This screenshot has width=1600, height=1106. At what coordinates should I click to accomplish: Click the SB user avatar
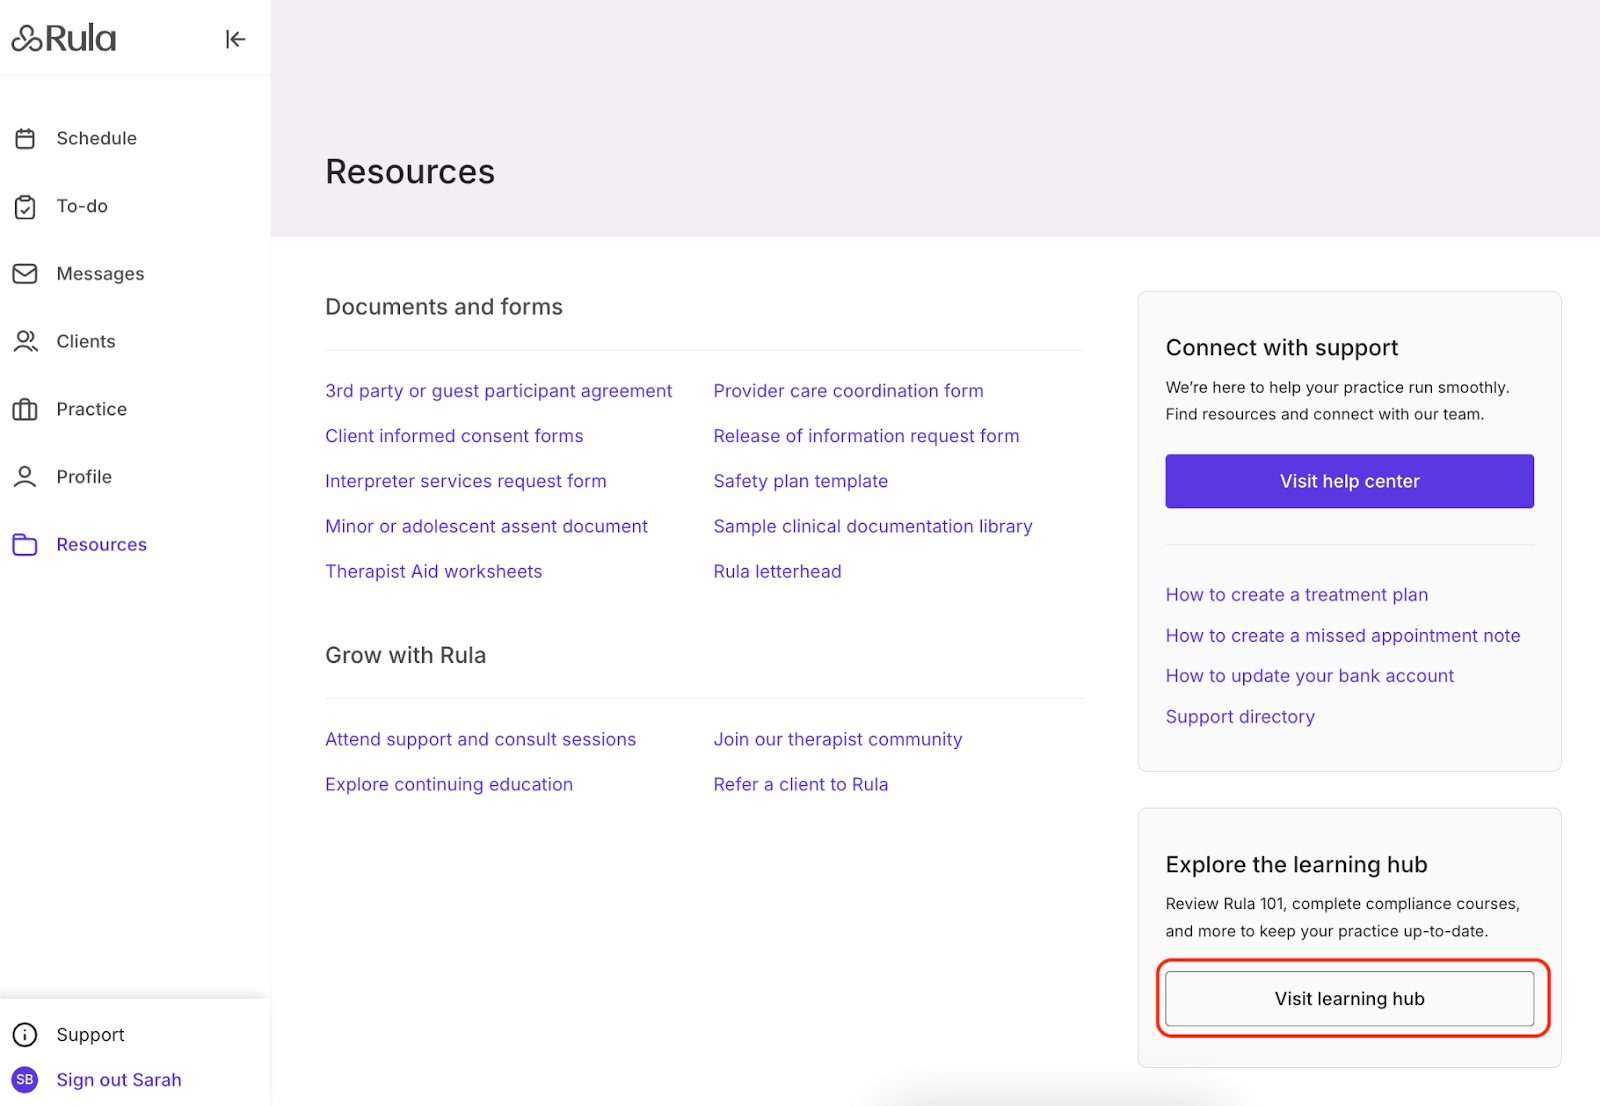click(x=25, y=1080)
